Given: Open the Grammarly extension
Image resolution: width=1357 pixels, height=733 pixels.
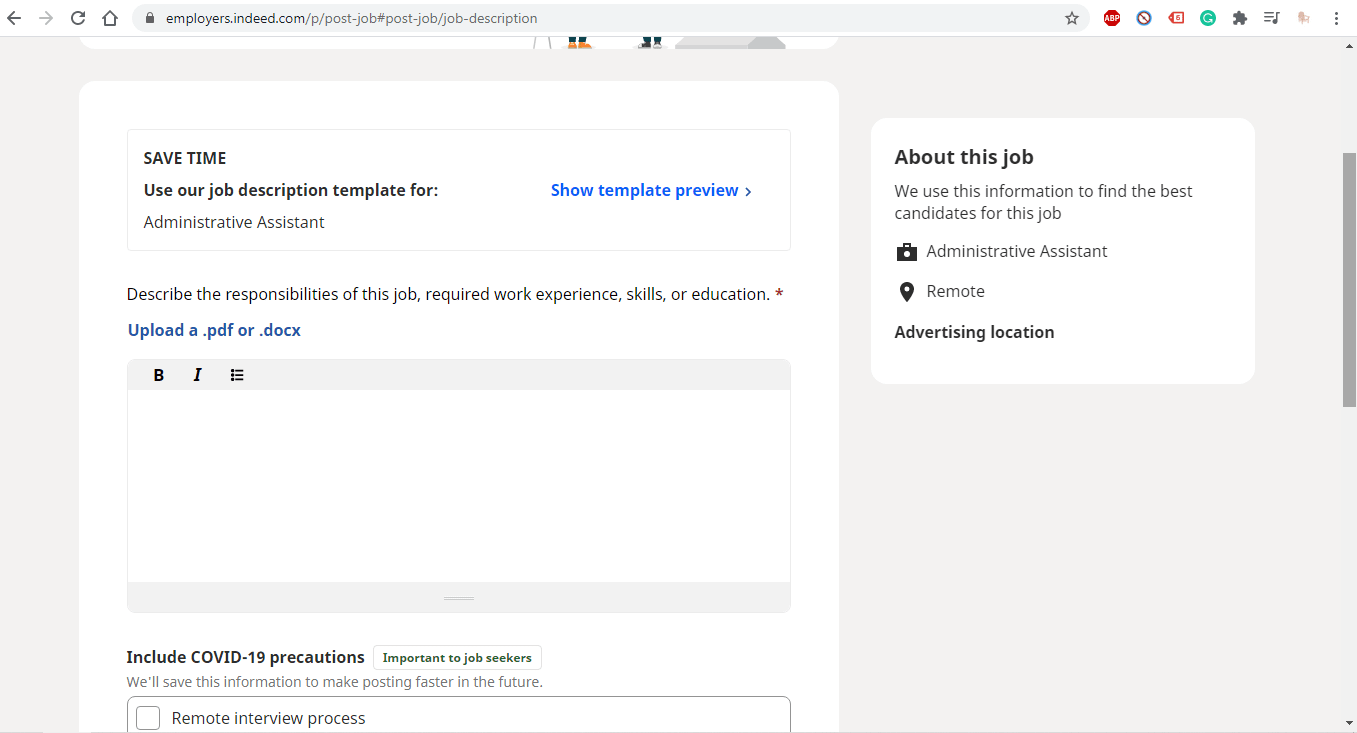Looking at the screenshot, I should (1208, 18).
